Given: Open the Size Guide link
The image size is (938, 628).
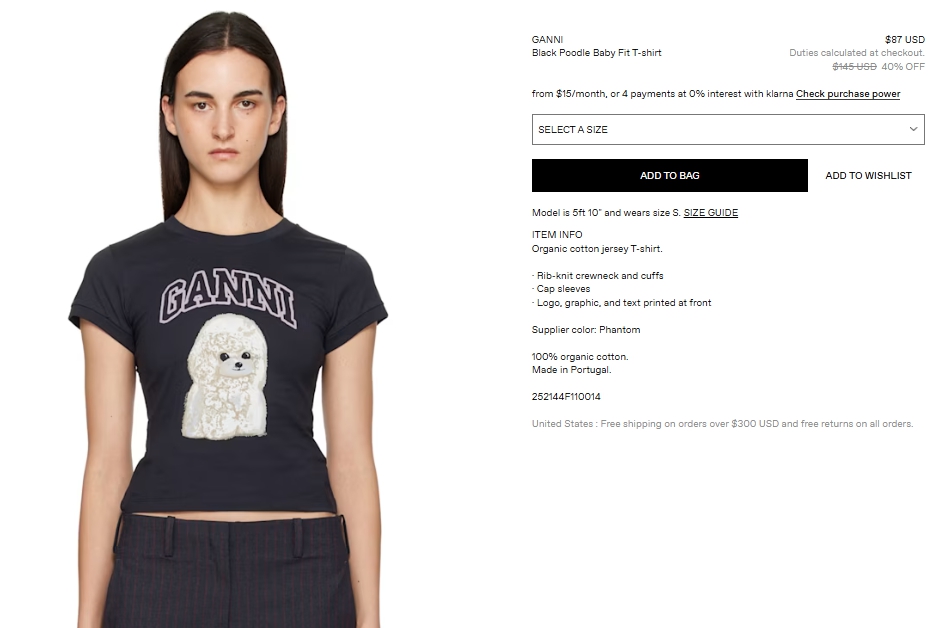Looking at the screenshot, I should pyautogui.click(x=711, y=212).
